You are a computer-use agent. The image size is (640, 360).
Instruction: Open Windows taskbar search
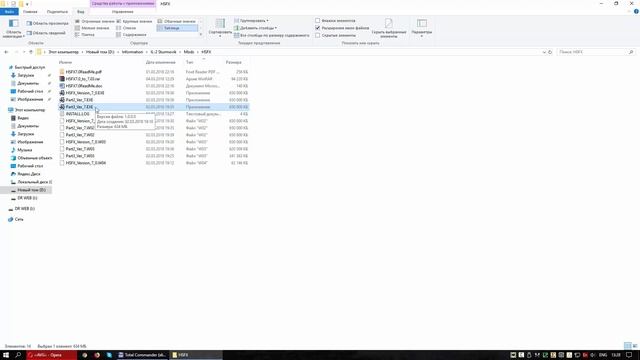tap(18, 355)
